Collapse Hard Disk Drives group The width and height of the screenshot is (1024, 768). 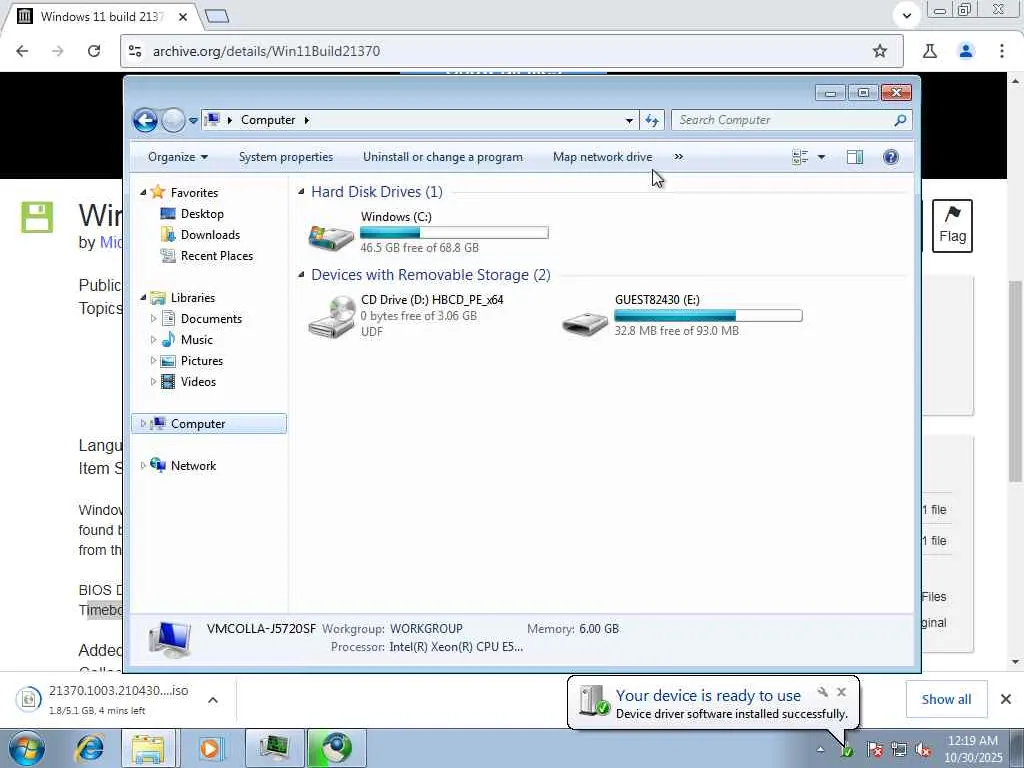301,191
